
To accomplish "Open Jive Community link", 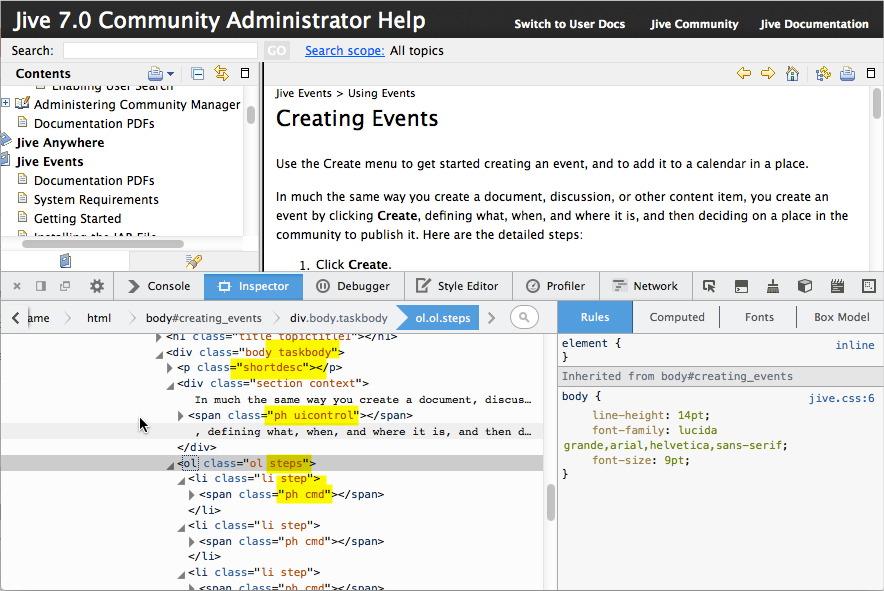I will 694,24.
